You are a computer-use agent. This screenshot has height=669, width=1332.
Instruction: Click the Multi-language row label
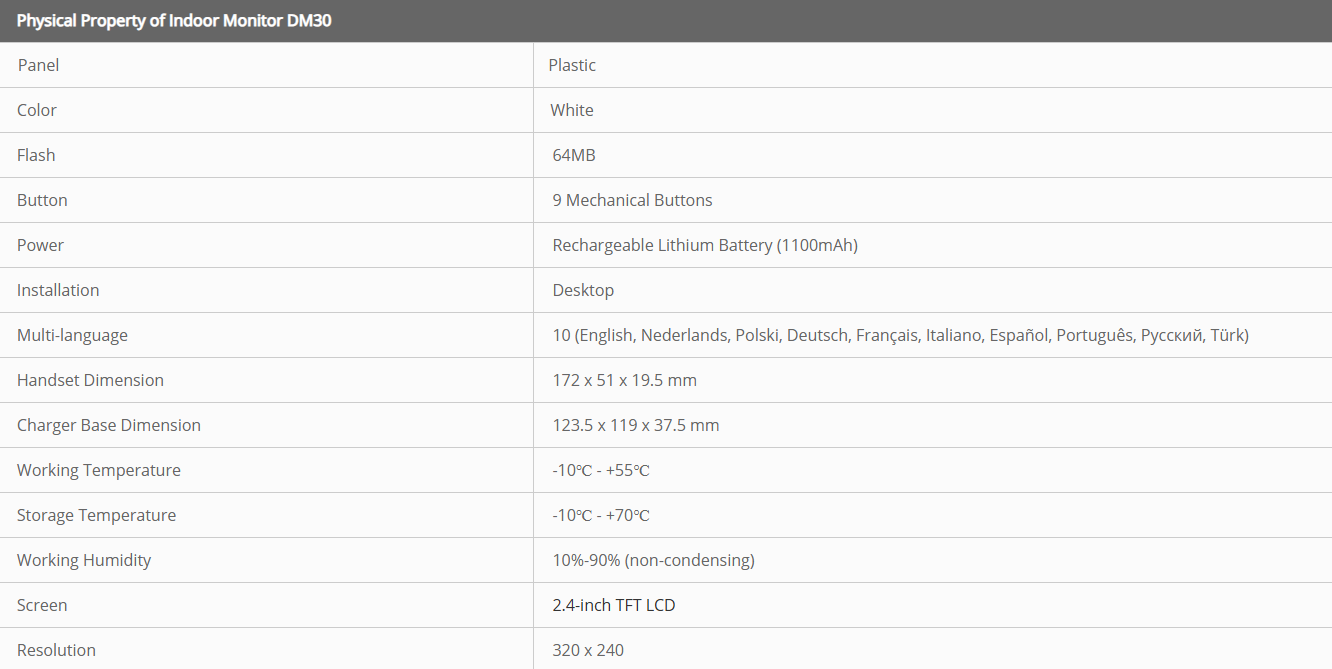tap(72, 335)
